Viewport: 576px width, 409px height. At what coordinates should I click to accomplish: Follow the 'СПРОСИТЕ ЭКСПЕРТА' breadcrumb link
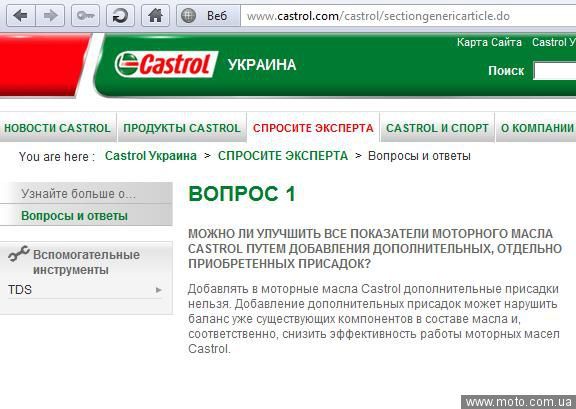pos(283,156)
